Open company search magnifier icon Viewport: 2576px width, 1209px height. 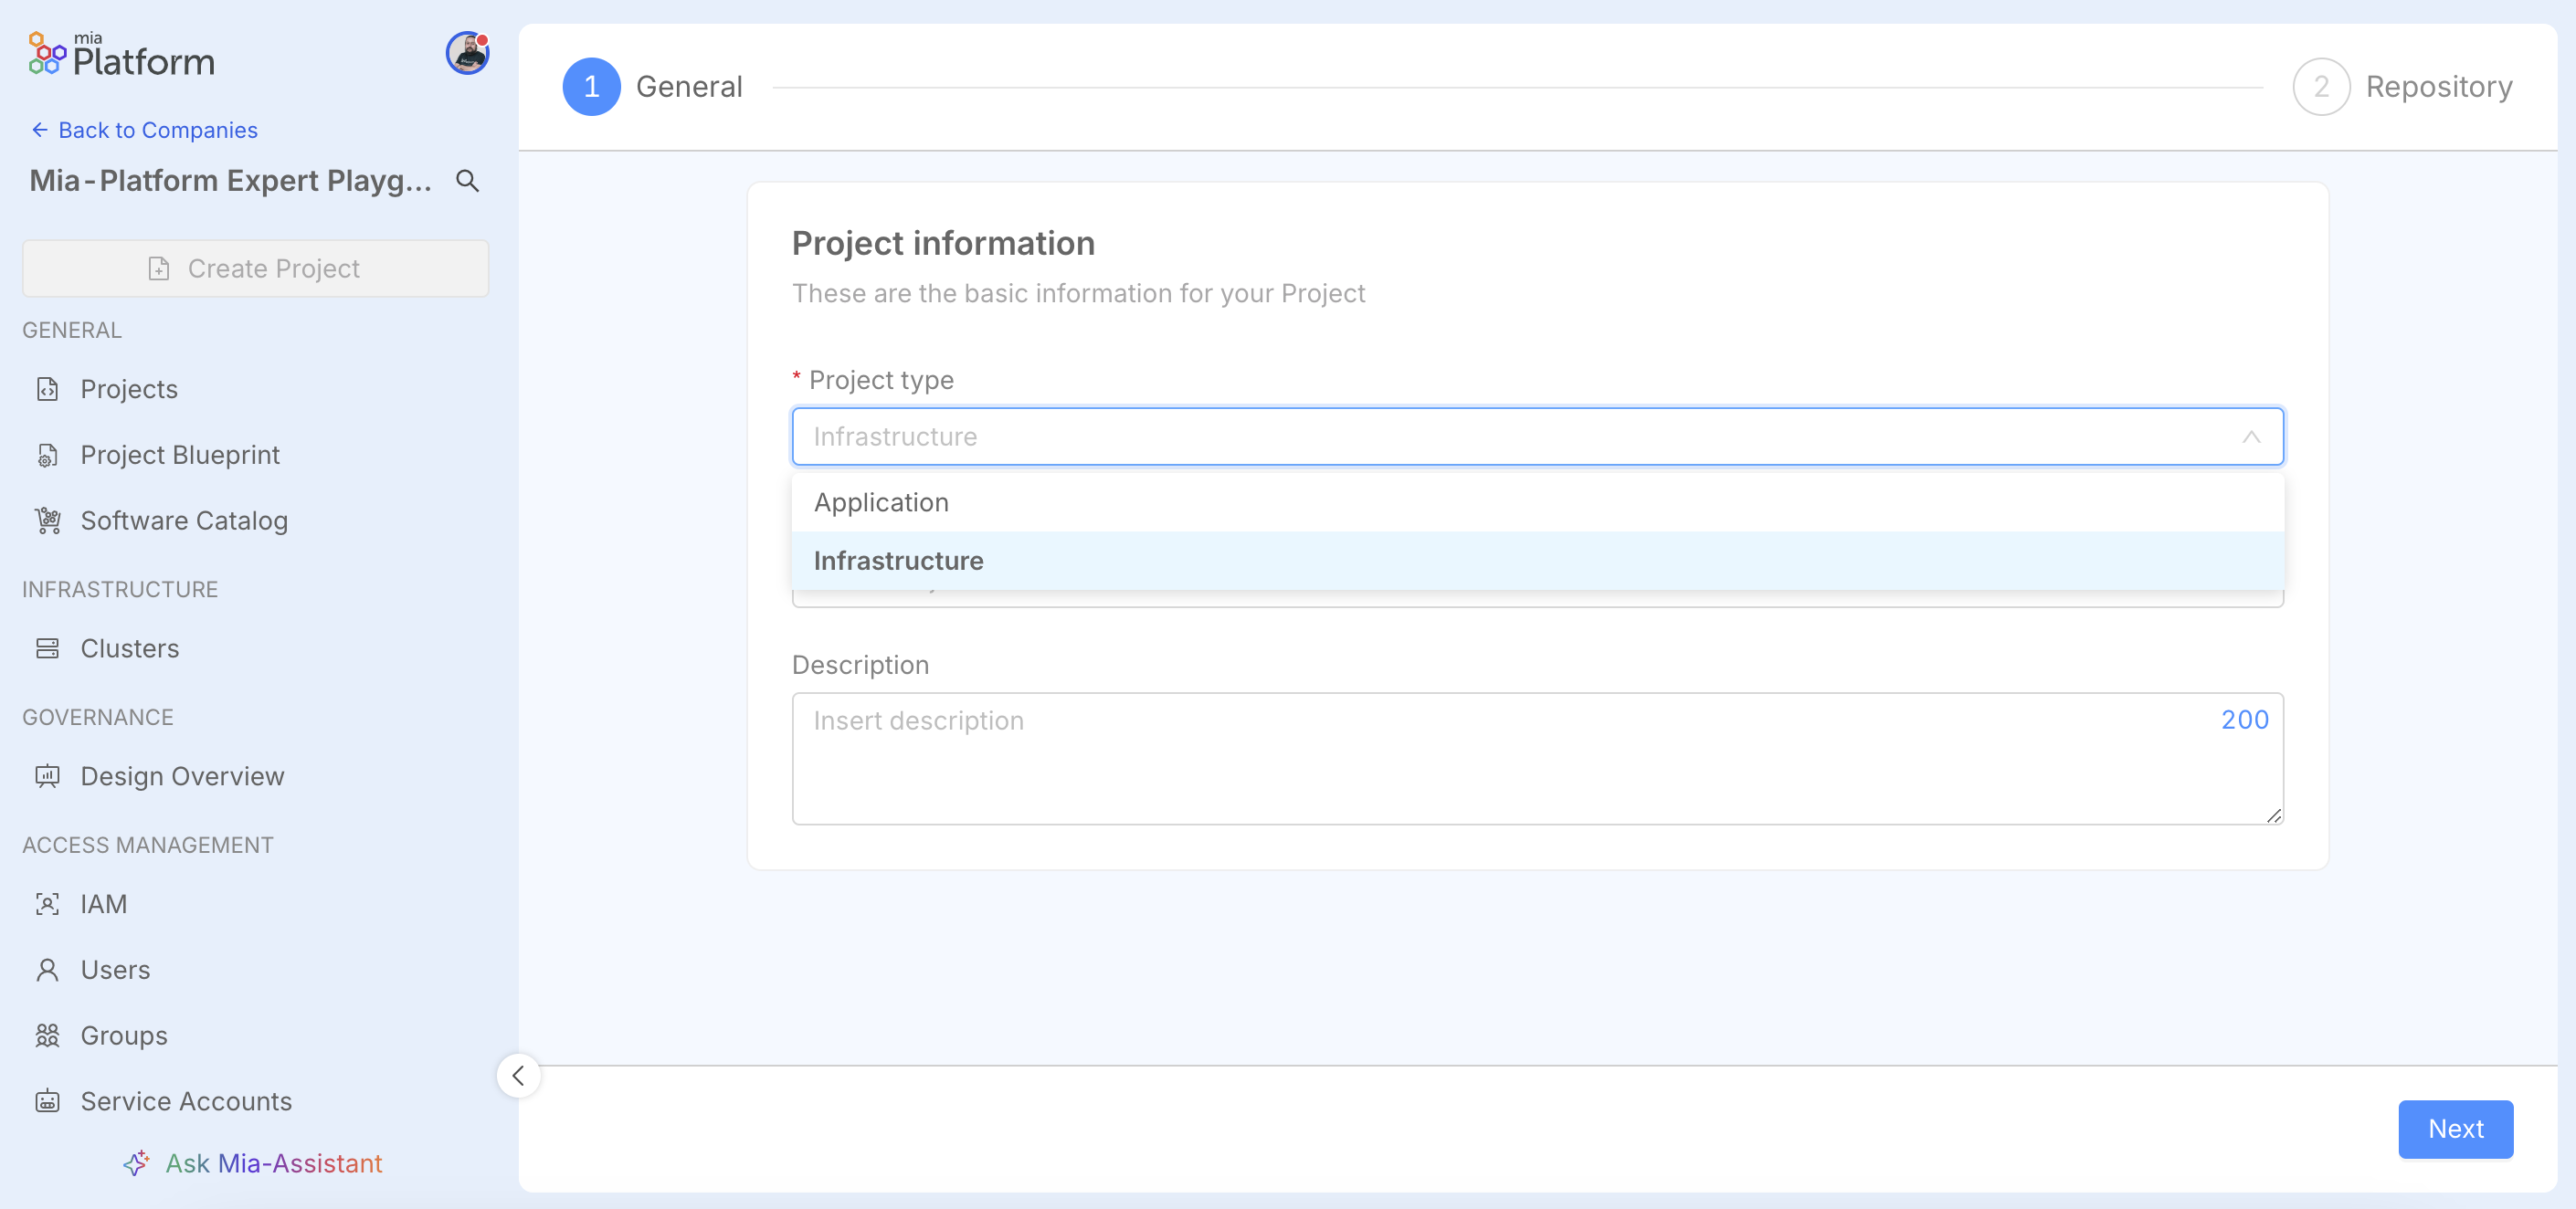467,181
